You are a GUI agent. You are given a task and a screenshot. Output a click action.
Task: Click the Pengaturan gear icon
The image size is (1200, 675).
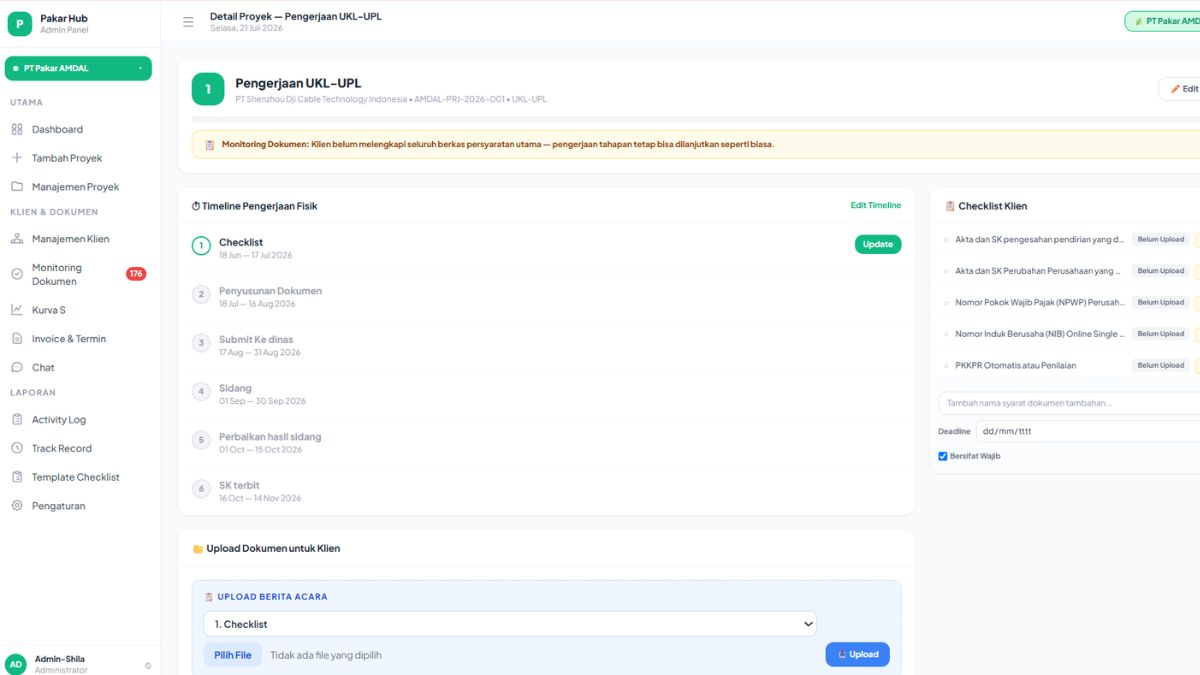coord(17,506)
